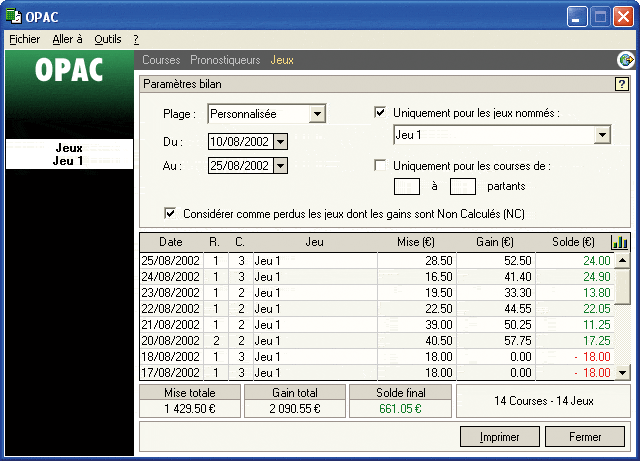Toggle 'Uniquement pour les jeux nommés' checkbox
The height and width of the screenshot is (461, 640).
(380, 113)
